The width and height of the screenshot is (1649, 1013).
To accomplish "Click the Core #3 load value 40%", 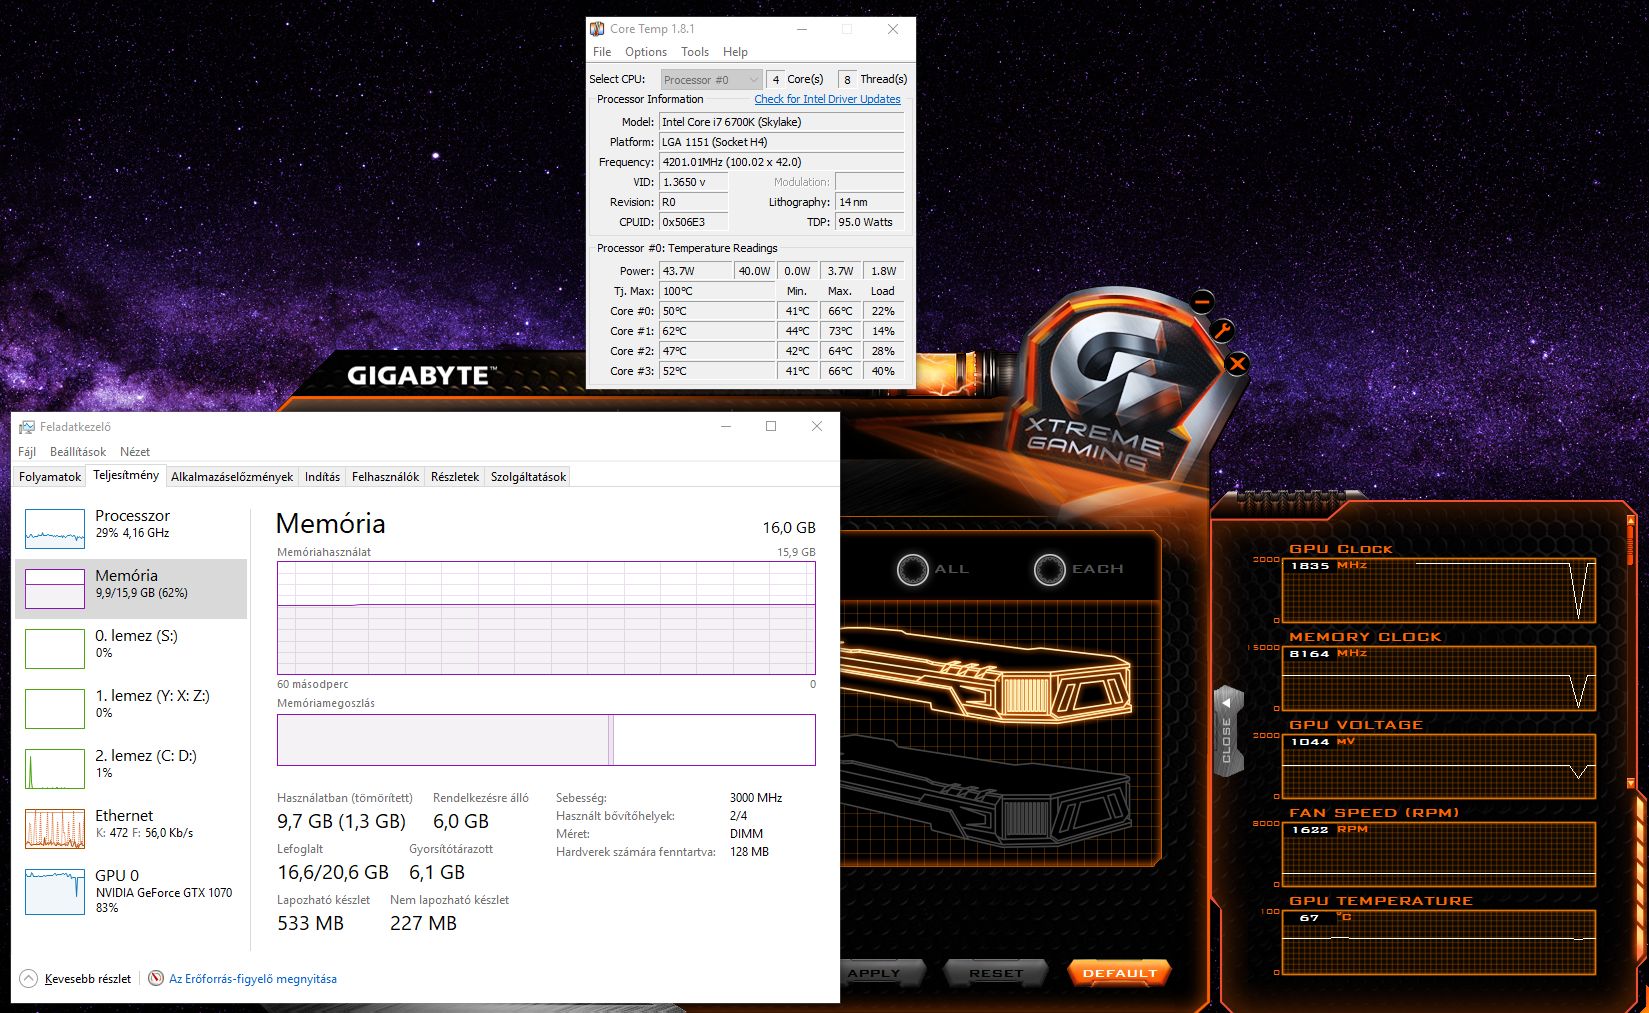I will [x=883, y=371].
